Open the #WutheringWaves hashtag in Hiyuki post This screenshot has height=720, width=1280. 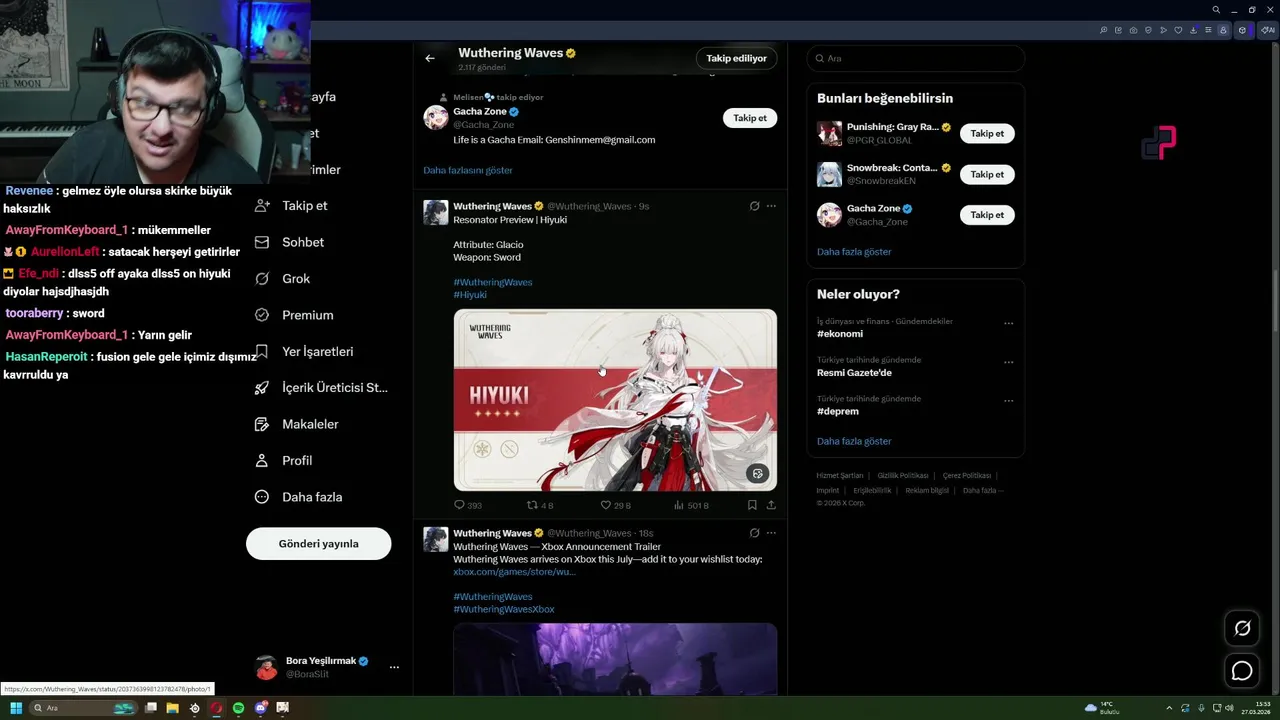pyautogui.click(x=493, y=282)
